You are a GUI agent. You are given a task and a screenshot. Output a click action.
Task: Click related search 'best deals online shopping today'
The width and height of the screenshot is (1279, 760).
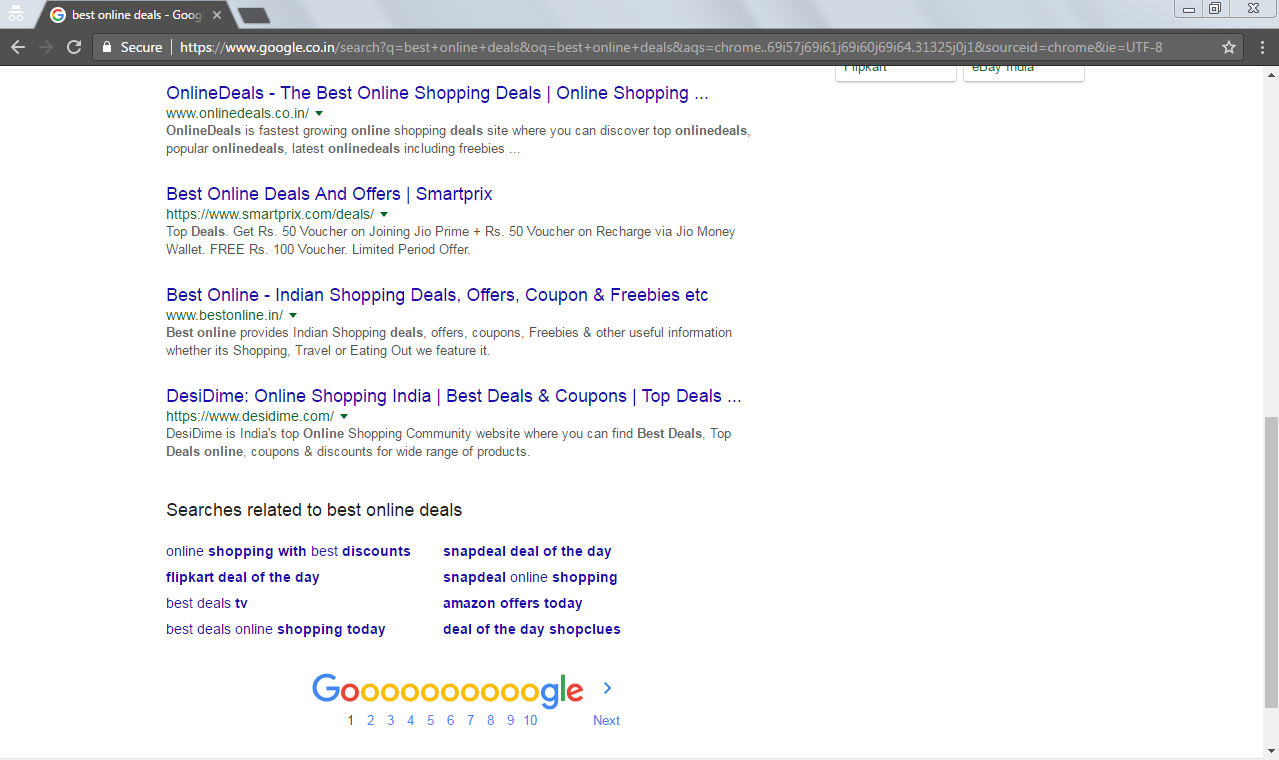click(276, 629)
